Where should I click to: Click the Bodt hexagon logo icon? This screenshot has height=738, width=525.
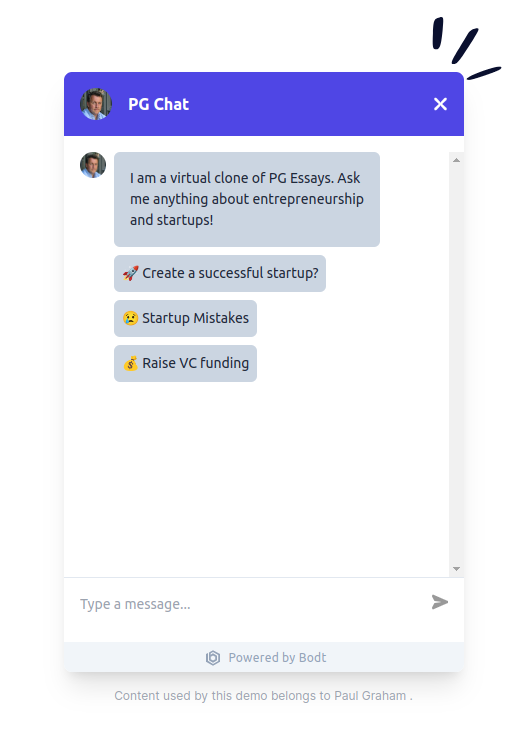click(x=213, y=658)
